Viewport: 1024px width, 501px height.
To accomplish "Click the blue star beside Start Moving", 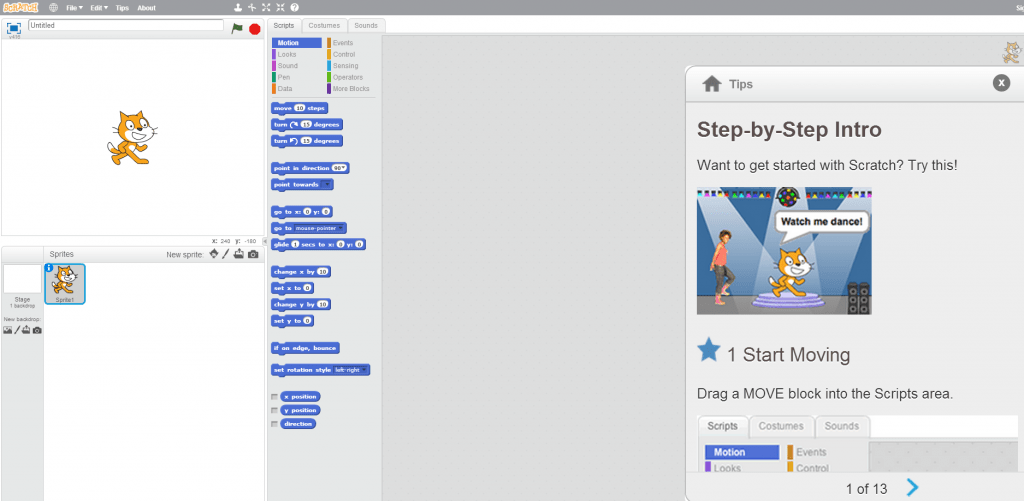I will click(x=708, y=350).
